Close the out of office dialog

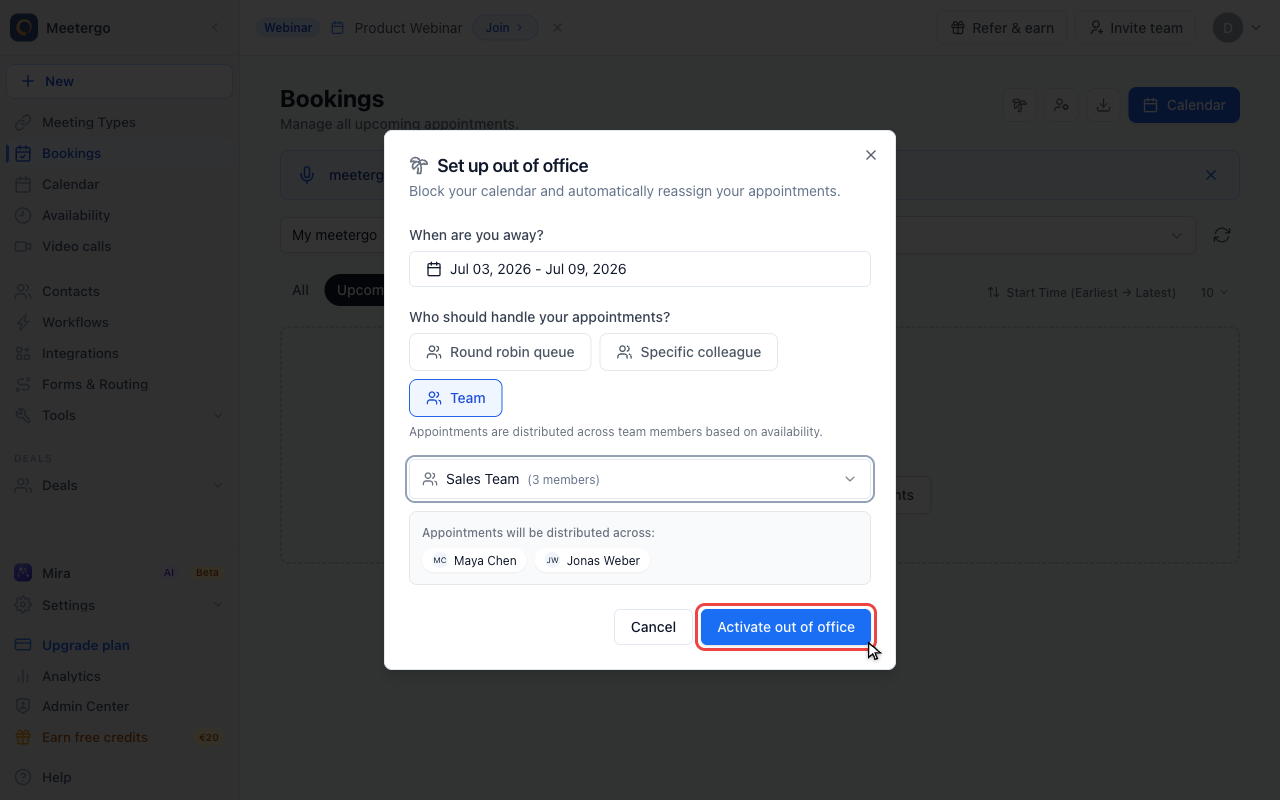871,155
